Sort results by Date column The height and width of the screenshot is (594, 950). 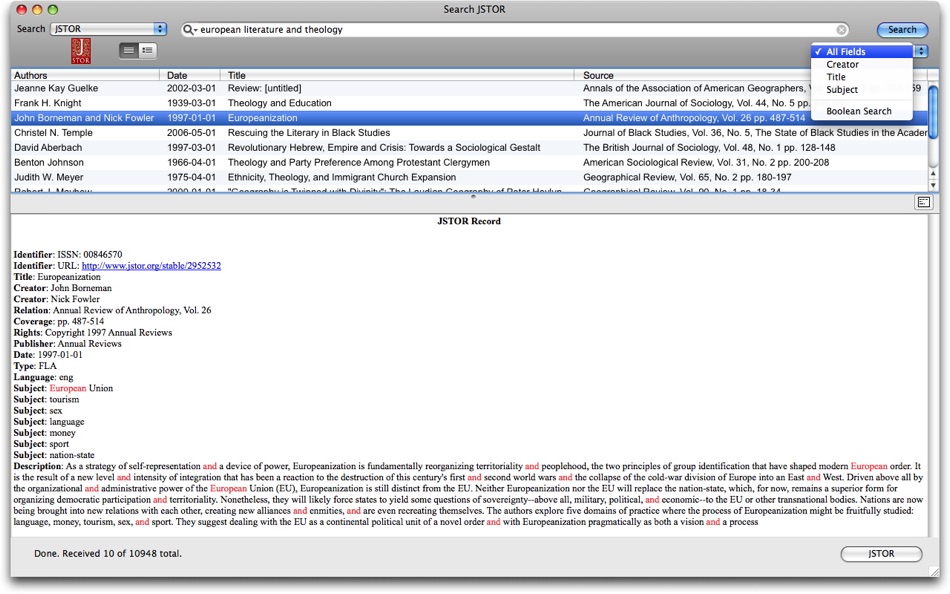click(190, 75)
